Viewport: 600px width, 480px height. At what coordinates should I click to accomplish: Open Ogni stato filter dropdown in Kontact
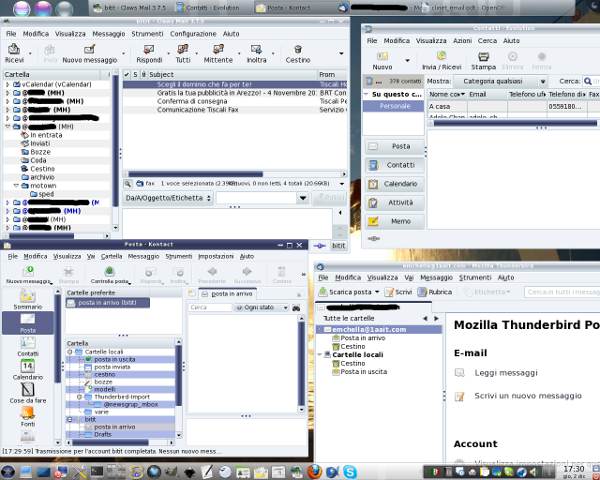pyautogui.click(x=261, y=307)
